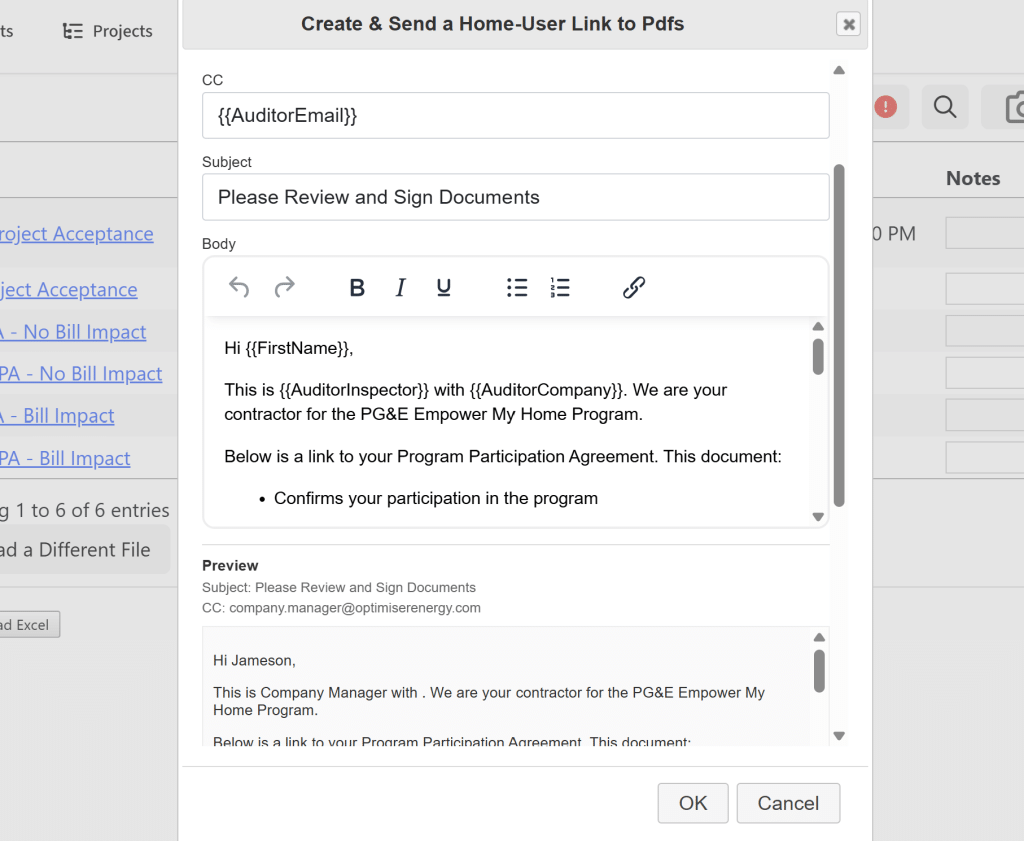Screen dimensions: 1024x841
Task: Click 'Hi Jameson,' in preview
Action: click(x=254, y=661)
